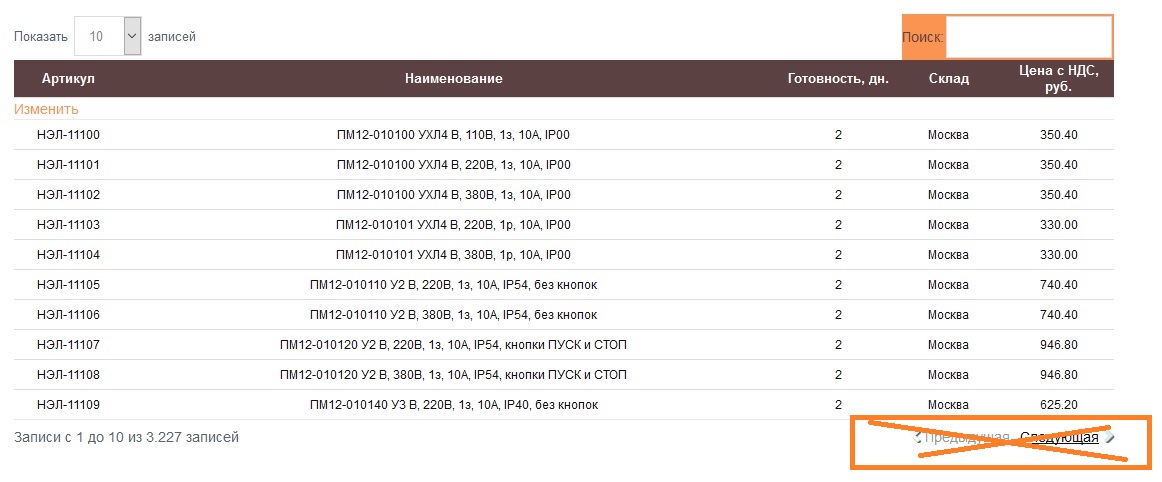The image size is (1162, 482).
Task: Click the Изменить link
Action: pos(46,109)
